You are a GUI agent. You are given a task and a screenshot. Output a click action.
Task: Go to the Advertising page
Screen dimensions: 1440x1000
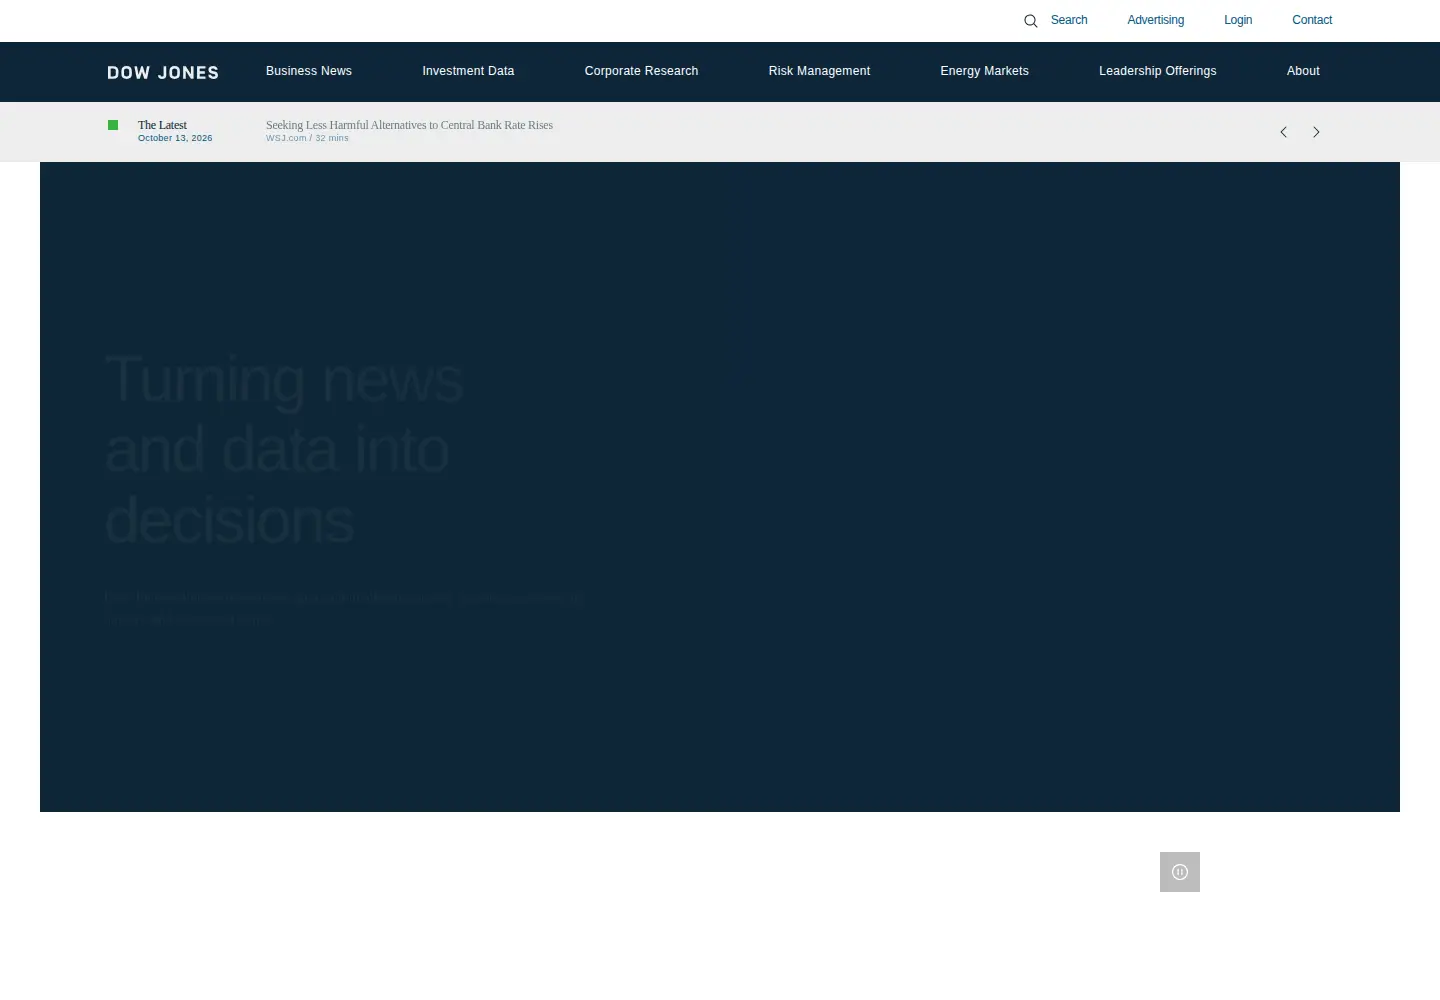click(1155, 20)
